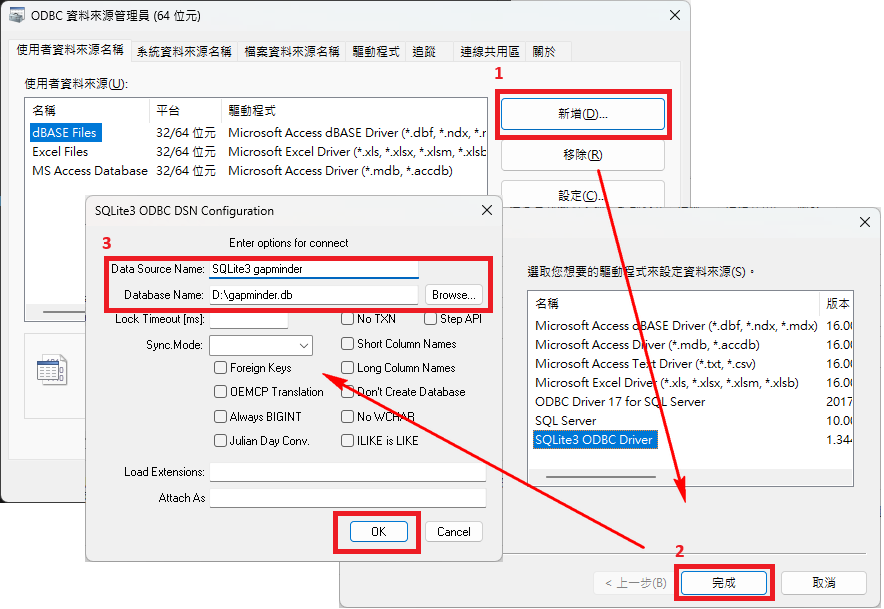The width and height of the screenshot is (884, 609).
Task: Click the 版本 column header
Action: coord(836,303)
